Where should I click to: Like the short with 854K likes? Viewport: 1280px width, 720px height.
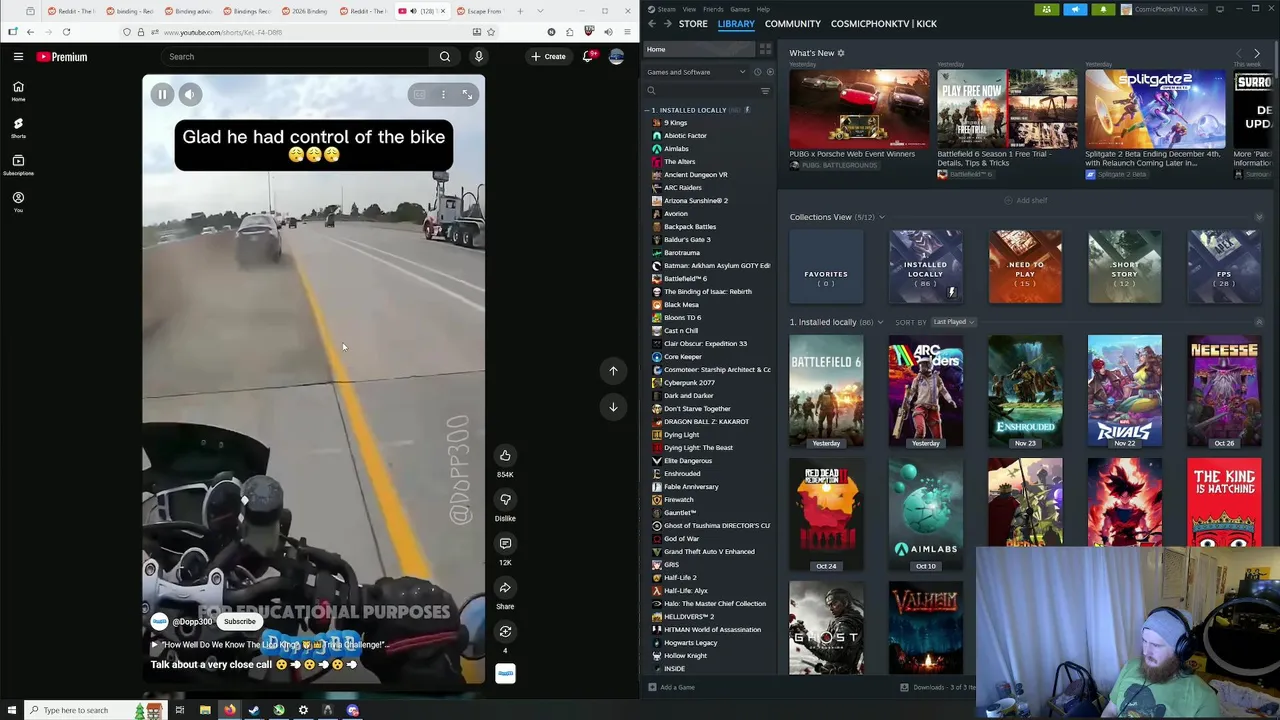(x=505, y=456)
